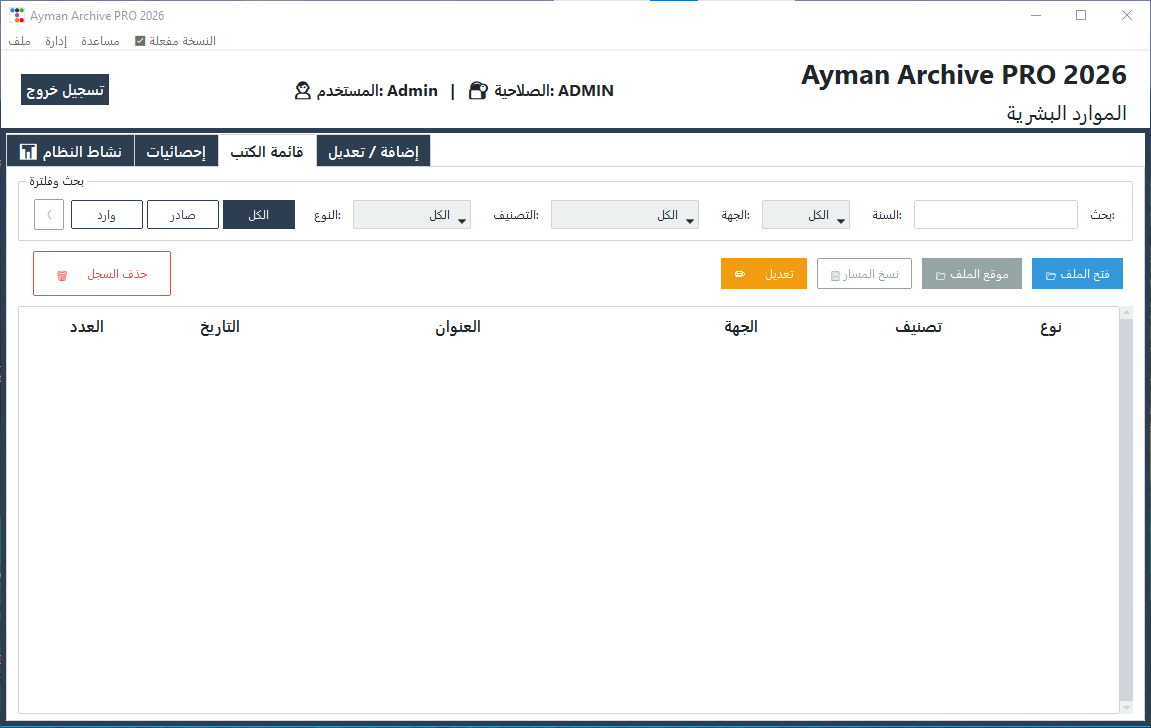
Task: Sort by the العدد column header
Action: tap(87, 327)
